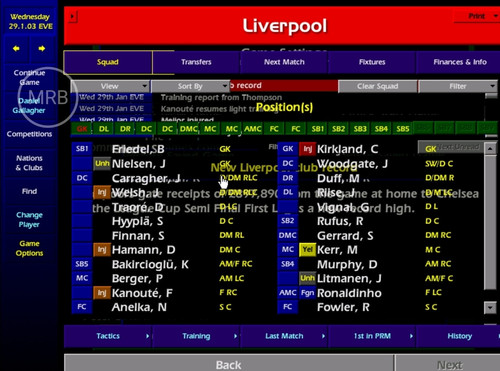Screen dimensions: 500x371
Task: Select player Berger, P
Action: (x=137, y=278)
